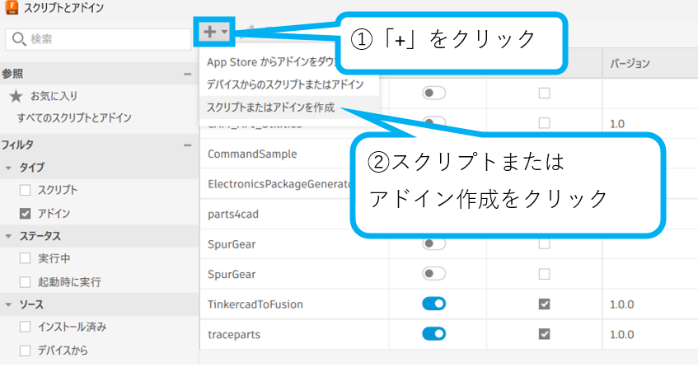Viewport: 698px width, 365px height.
Task: Choose App Store からアドインをダウンロード menu entry
Action: 271,62
